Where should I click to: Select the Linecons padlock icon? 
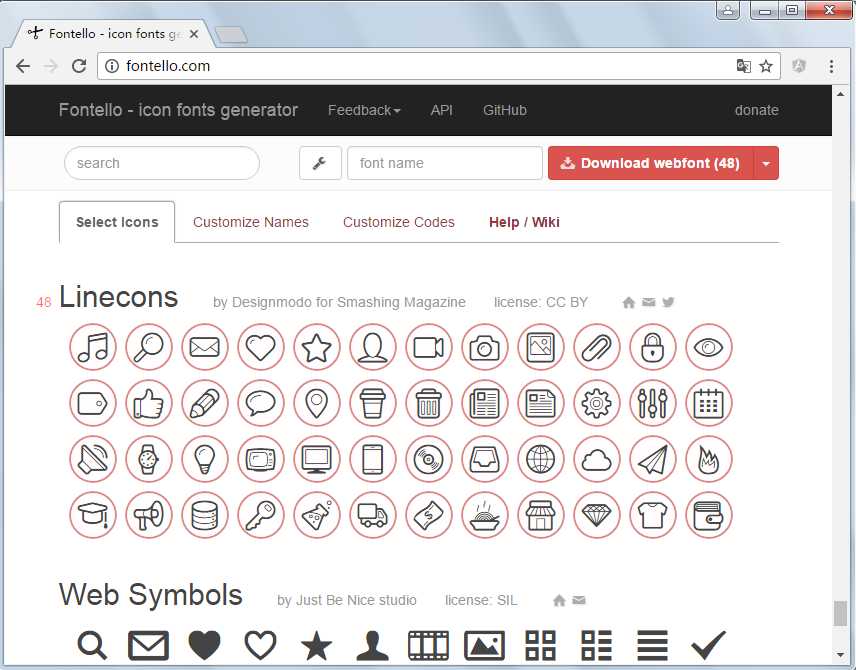pyautogui.click(x=653, y=347)
